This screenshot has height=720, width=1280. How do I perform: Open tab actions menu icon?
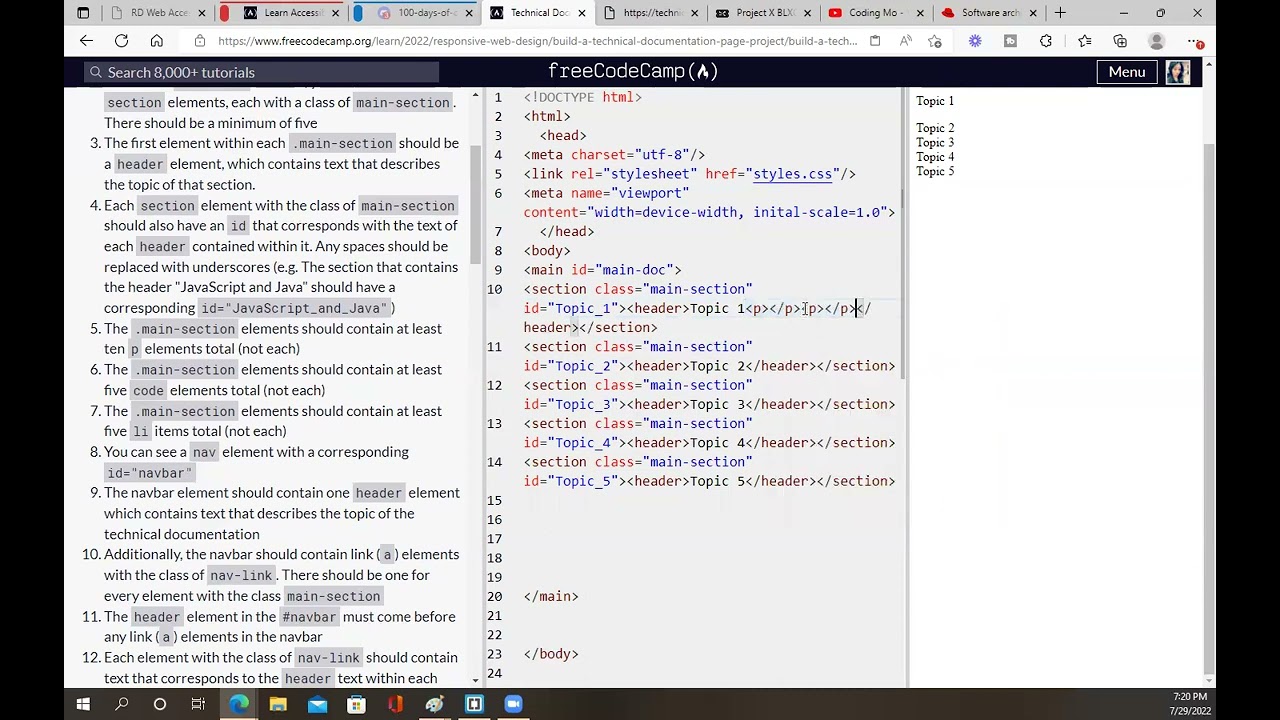coord(83,13)
